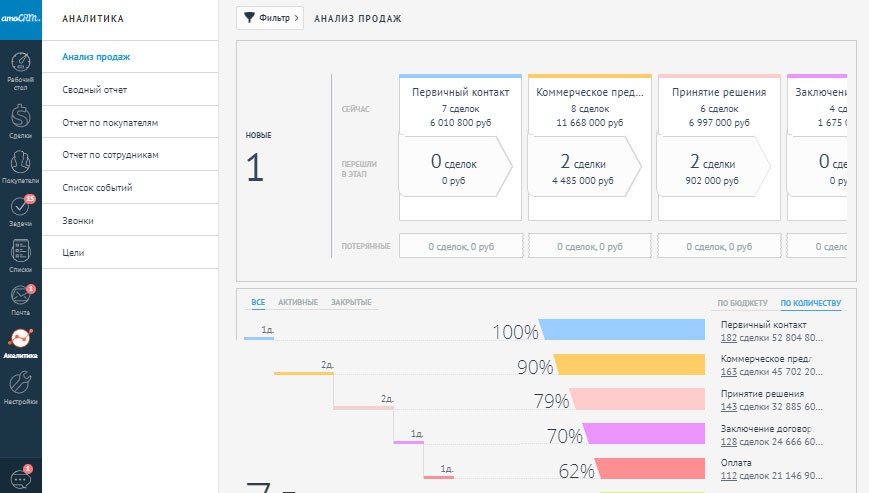Open Задачи tasks icon with badge

20,210
